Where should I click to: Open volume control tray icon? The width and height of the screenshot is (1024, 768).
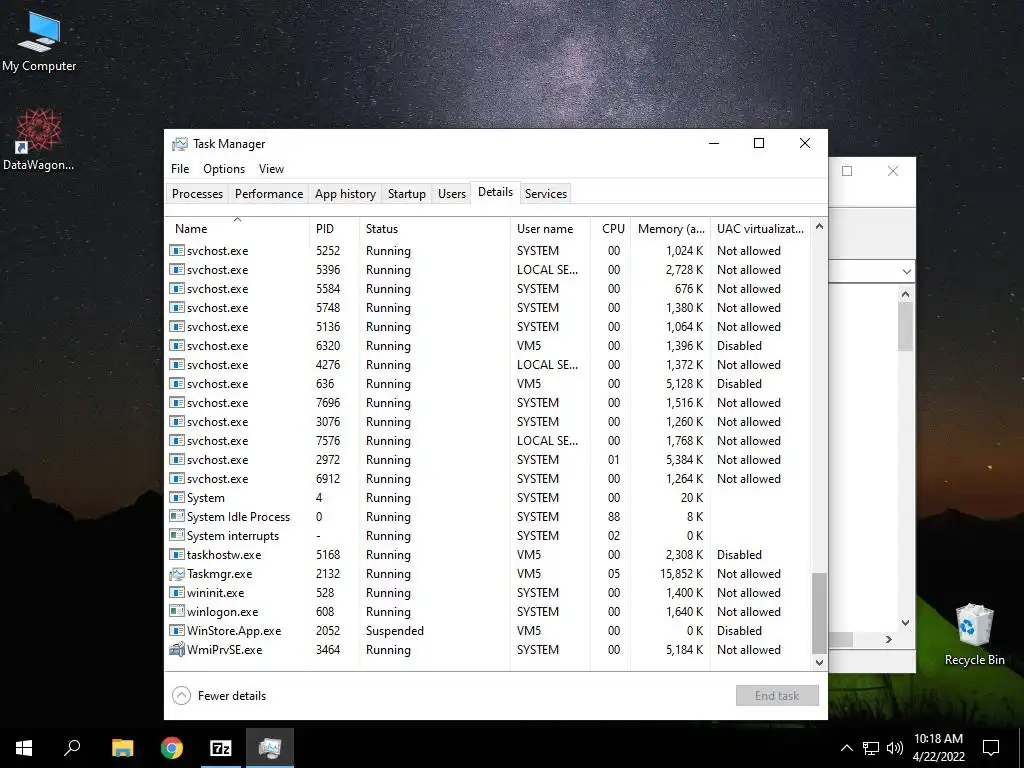coord(895,748)
